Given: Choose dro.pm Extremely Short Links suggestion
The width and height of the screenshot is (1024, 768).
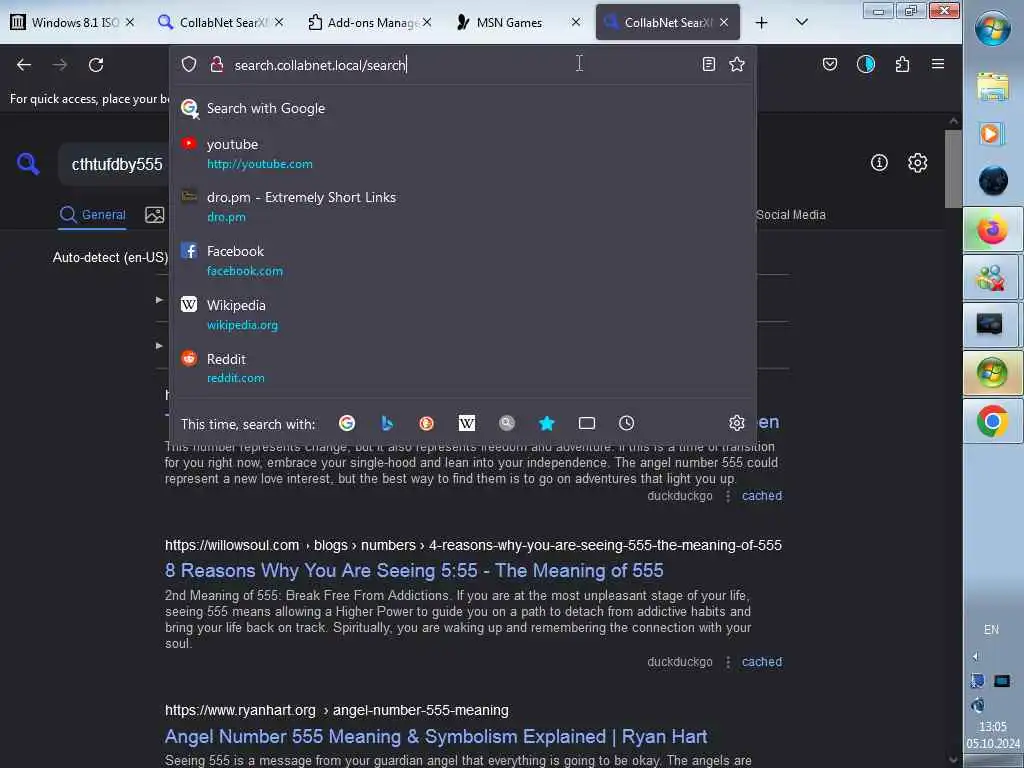Looking at the screenshot, I should (462, 207).
